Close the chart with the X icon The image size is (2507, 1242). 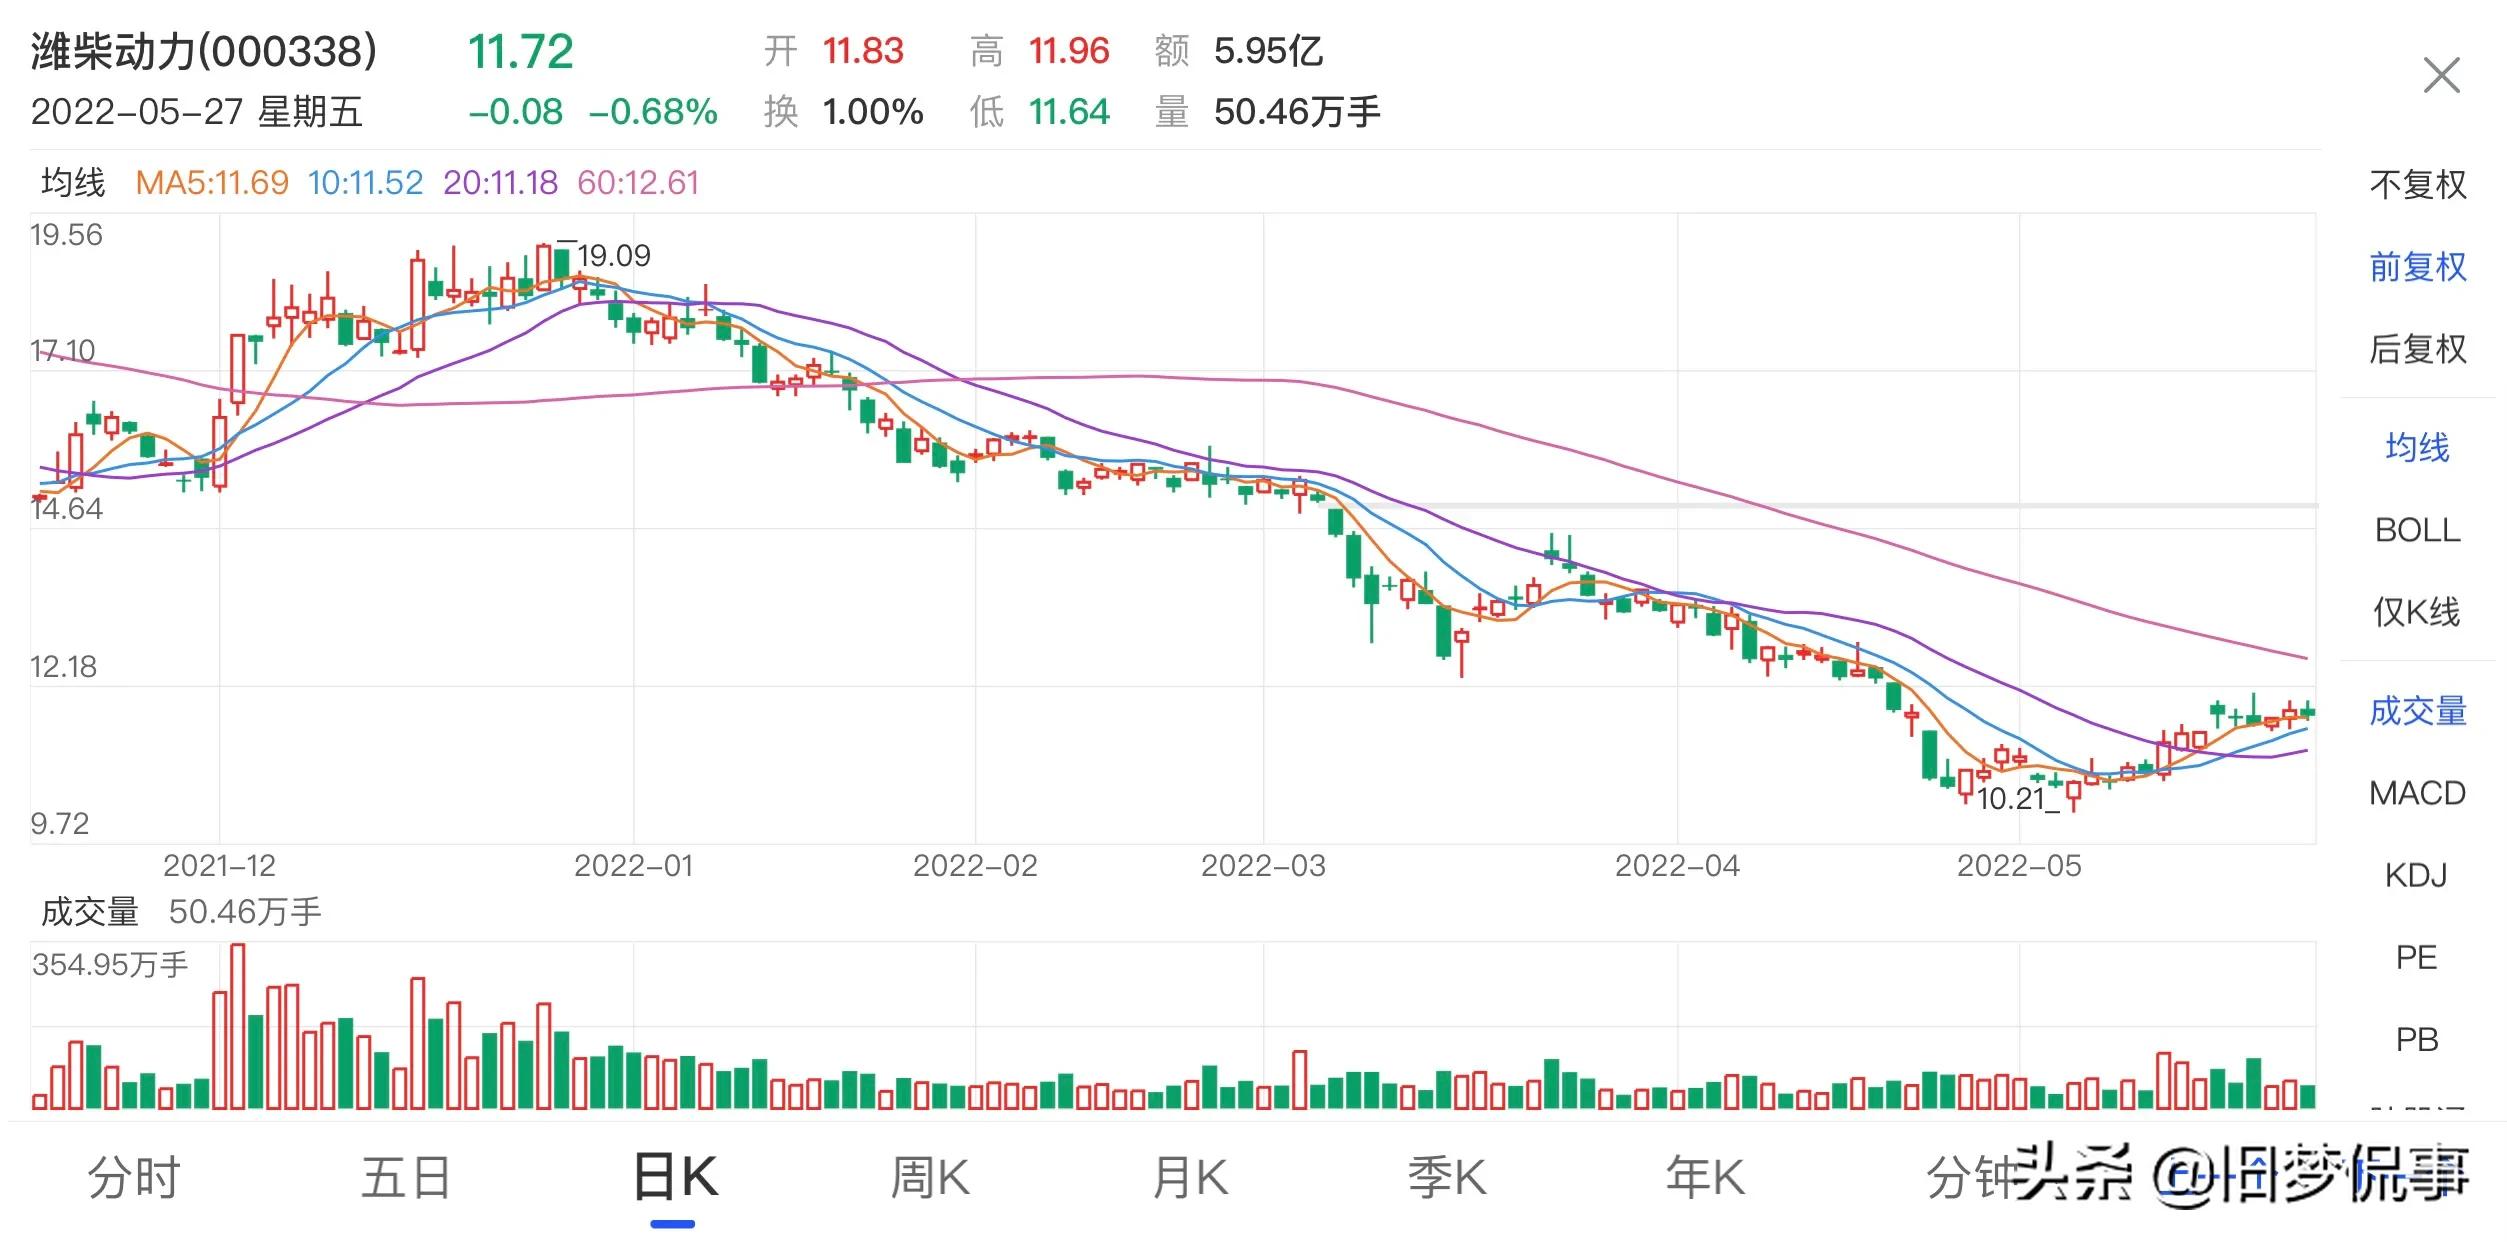click(2441, 75)
